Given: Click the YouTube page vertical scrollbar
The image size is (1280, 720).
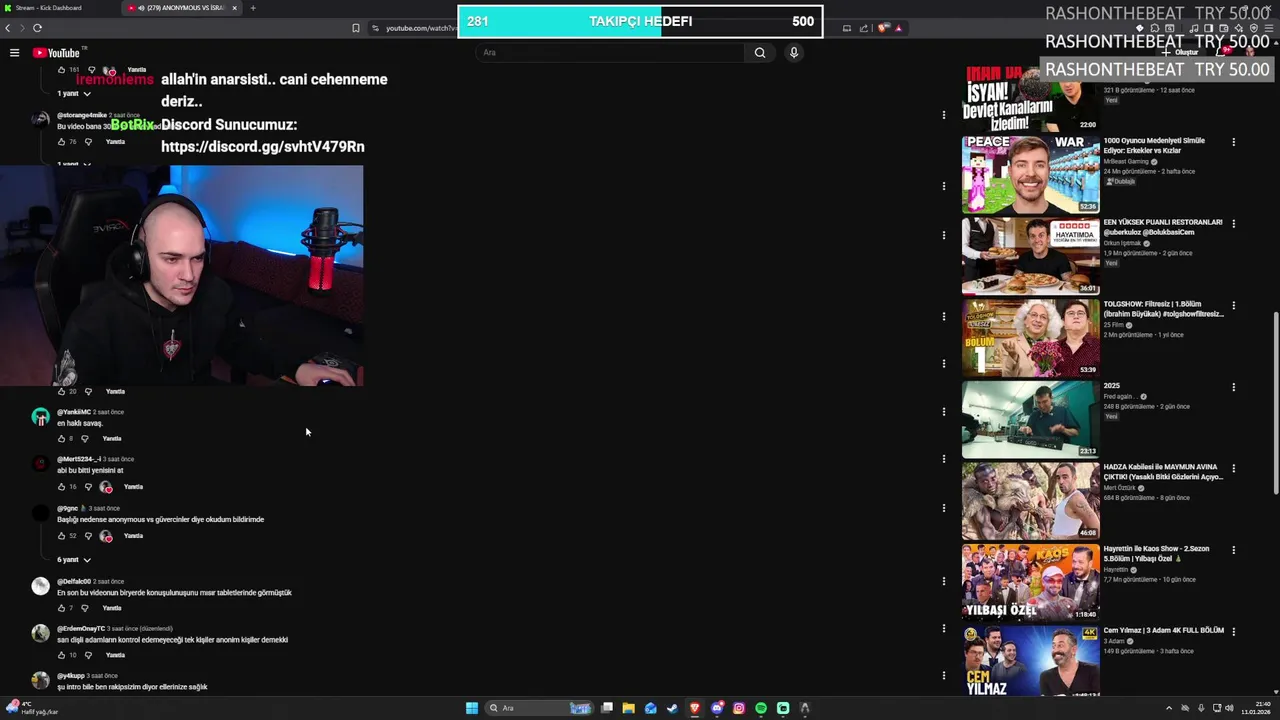Looking at the screenshot, I should [1275, 402].
